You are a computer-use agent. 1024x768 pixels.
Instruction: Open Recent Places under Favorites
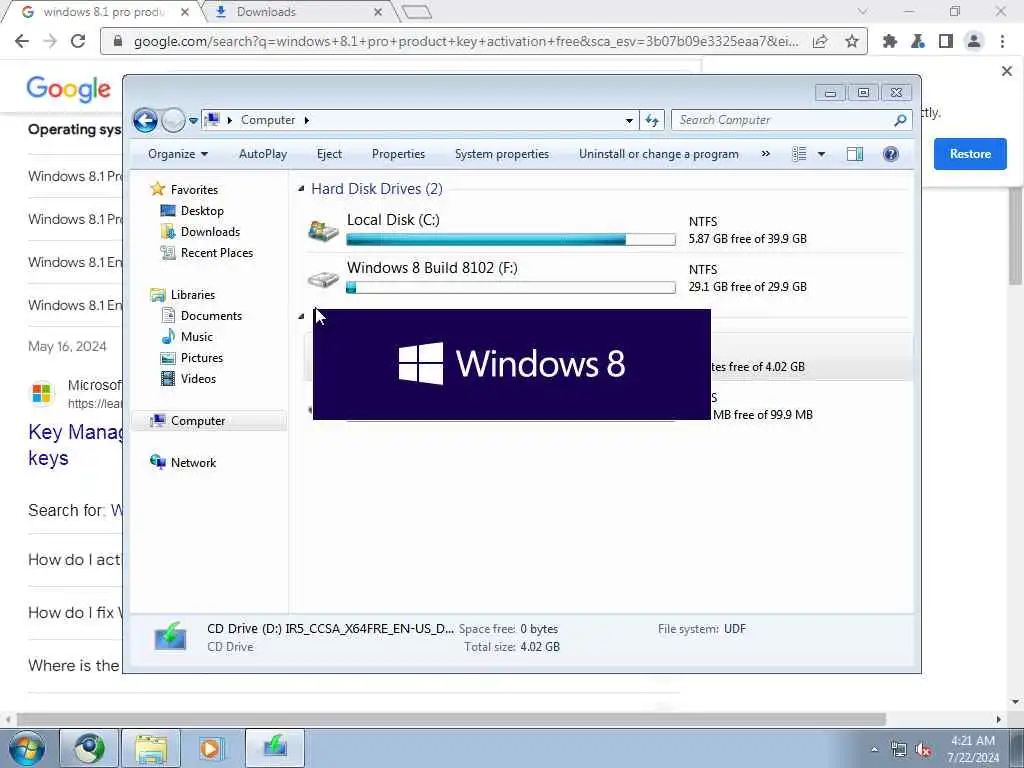click(217, 253)
